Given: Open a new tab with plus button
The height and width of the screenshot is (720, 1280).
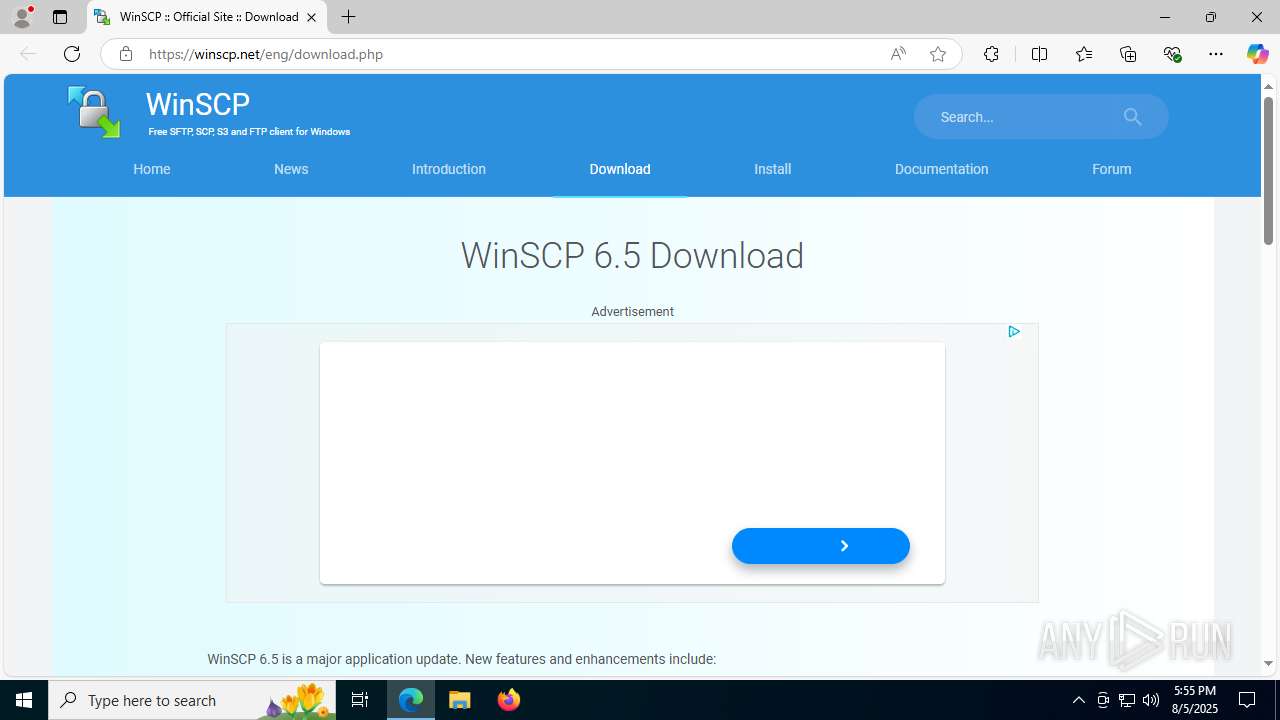Looking at the screenshot, I should click(x=348, y=17).
